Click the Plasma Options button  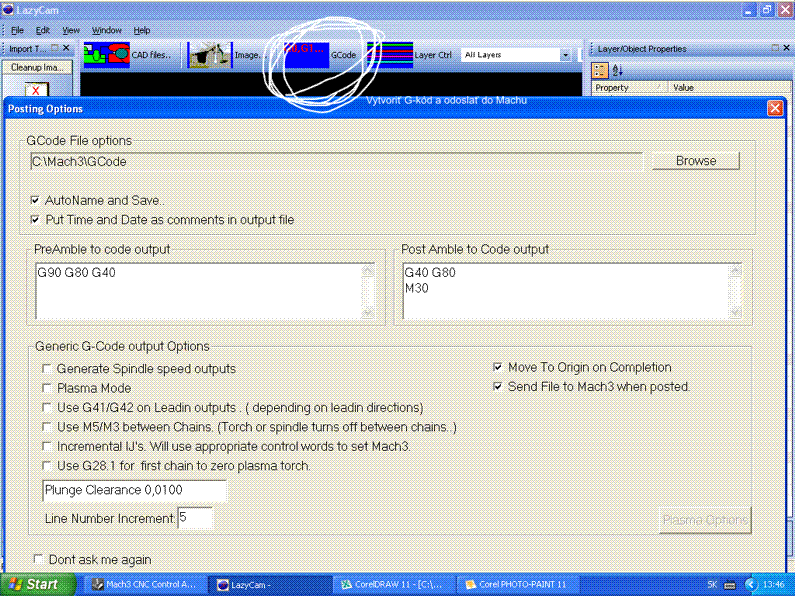(705, 520)
